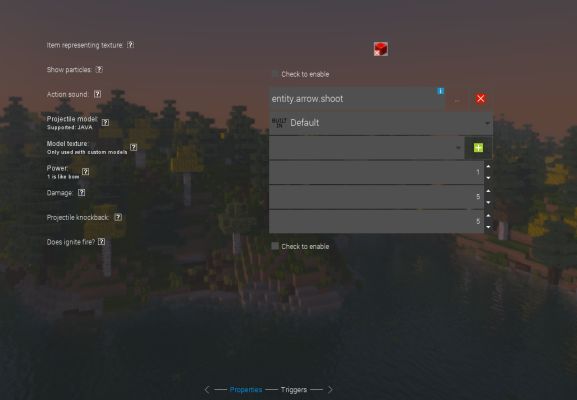This screenshot has height=400, width=577.
Task: Open help icon next to Damage
Action: [x=81, y=192]
